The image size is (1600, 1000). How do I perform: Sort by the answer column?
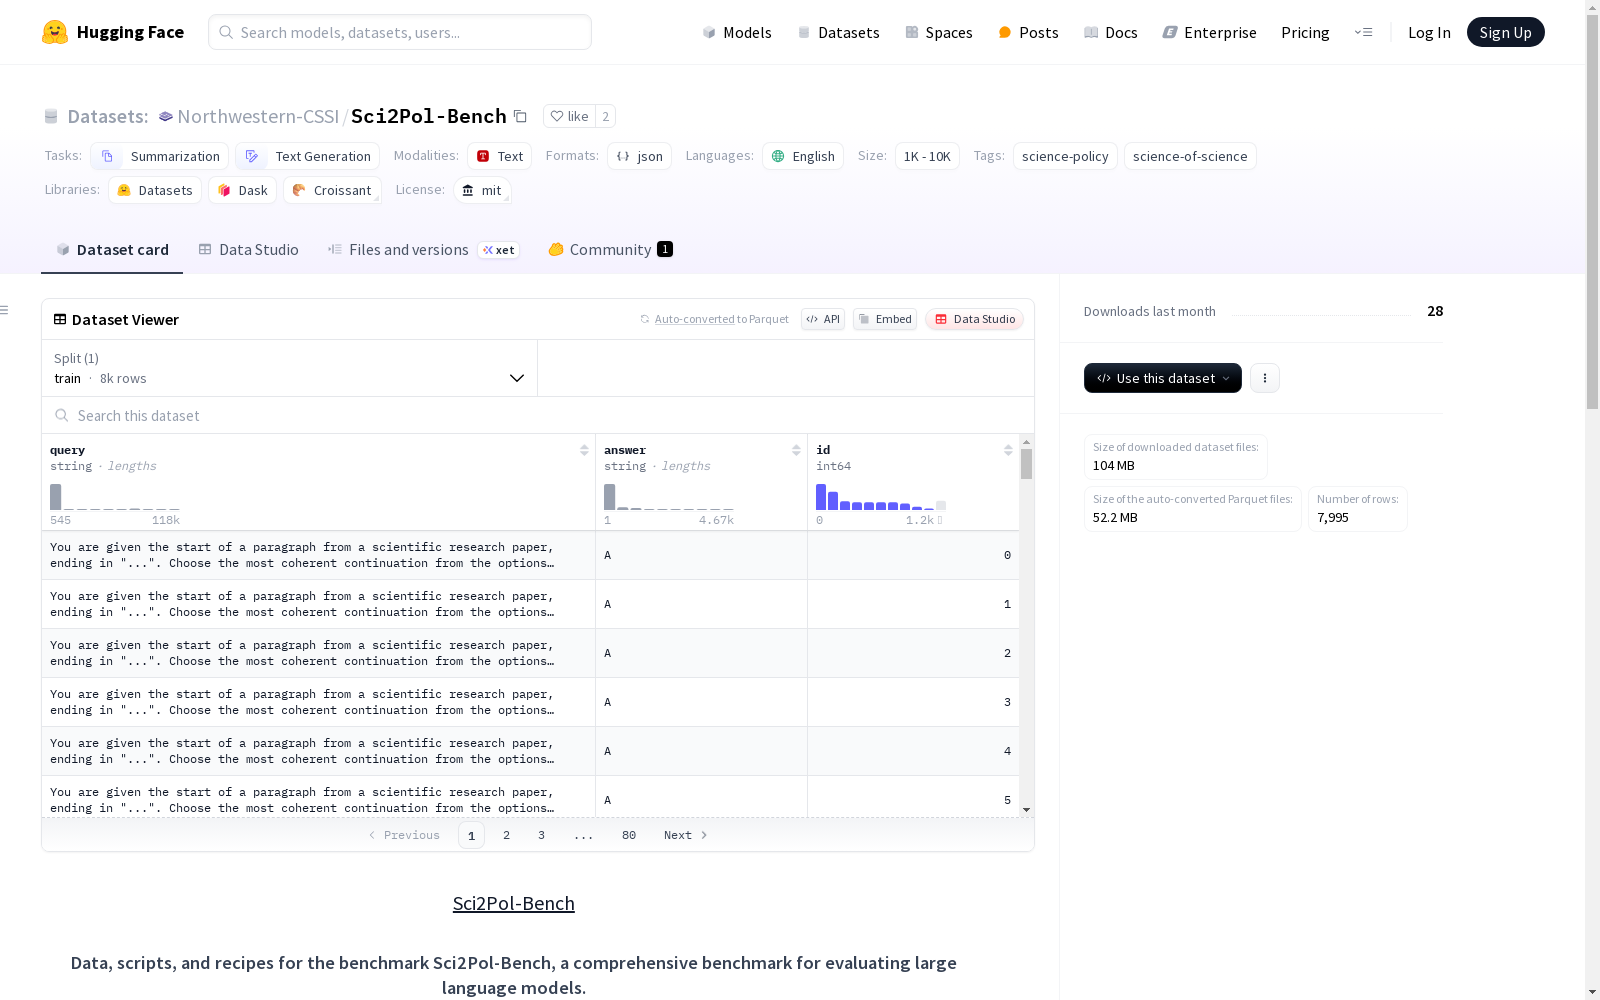796,450
